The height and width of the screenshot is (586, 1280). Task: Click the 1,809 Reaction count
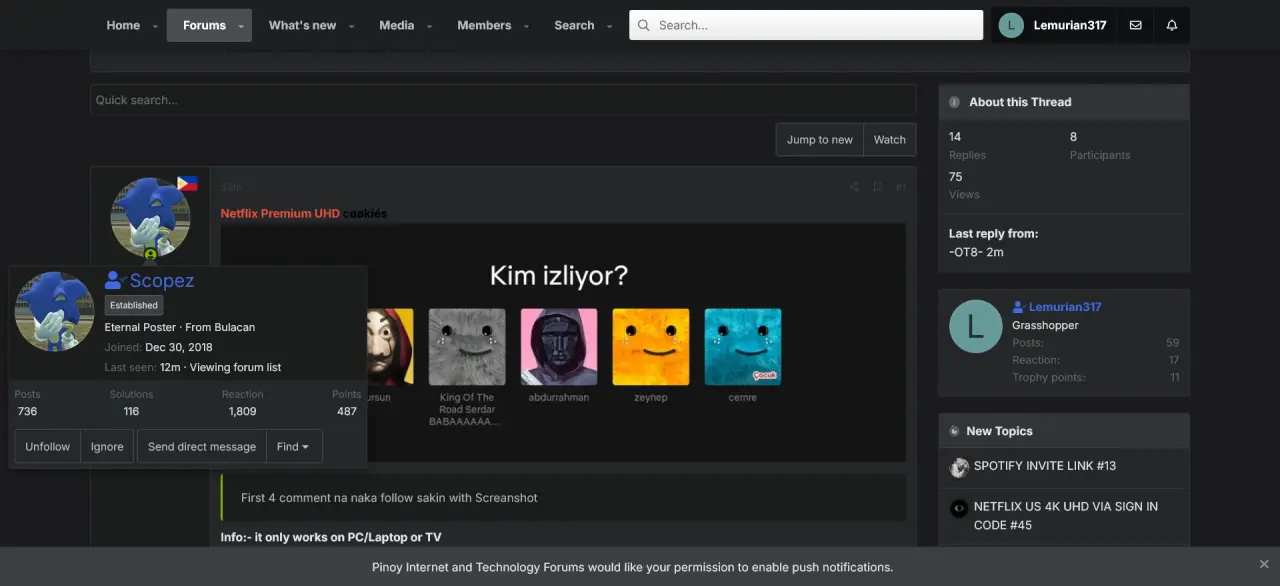[242, 411]
